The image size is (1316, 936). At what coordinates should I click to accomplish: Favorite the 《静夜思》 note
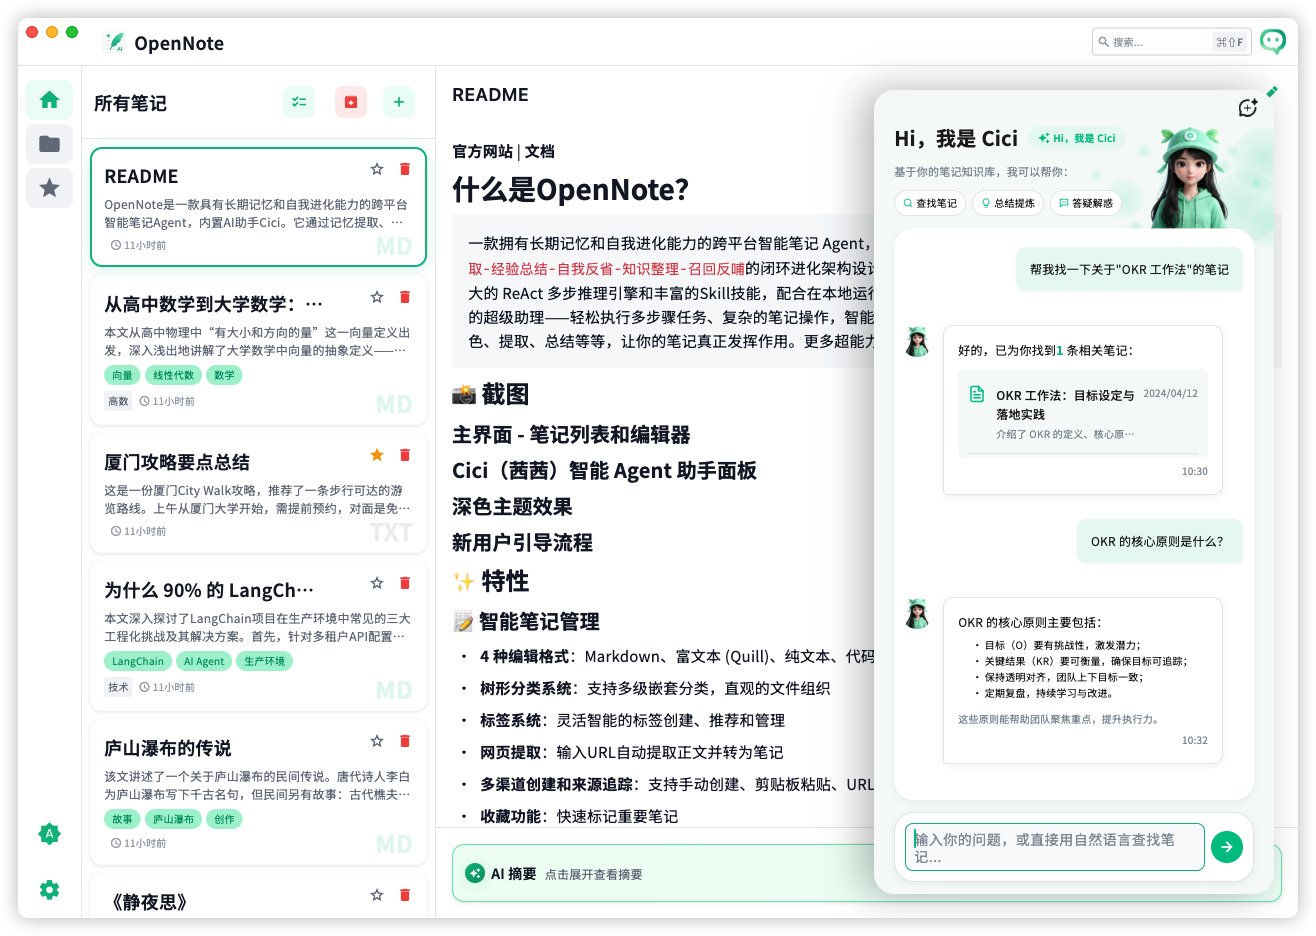(377, 895)
